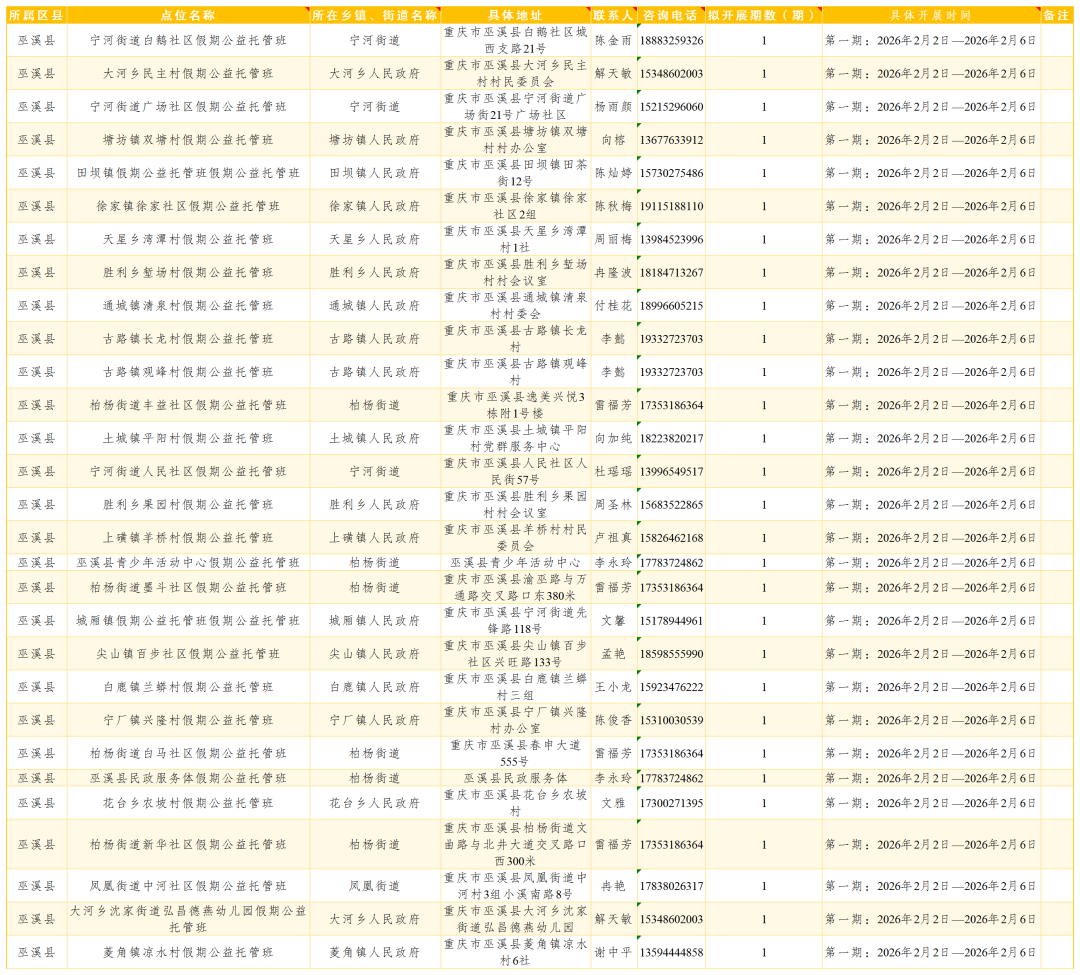The image size is (1080, 975).
Task: Click cell 天星乡湾潭村假期公益托管班
Action: [188, 239]
